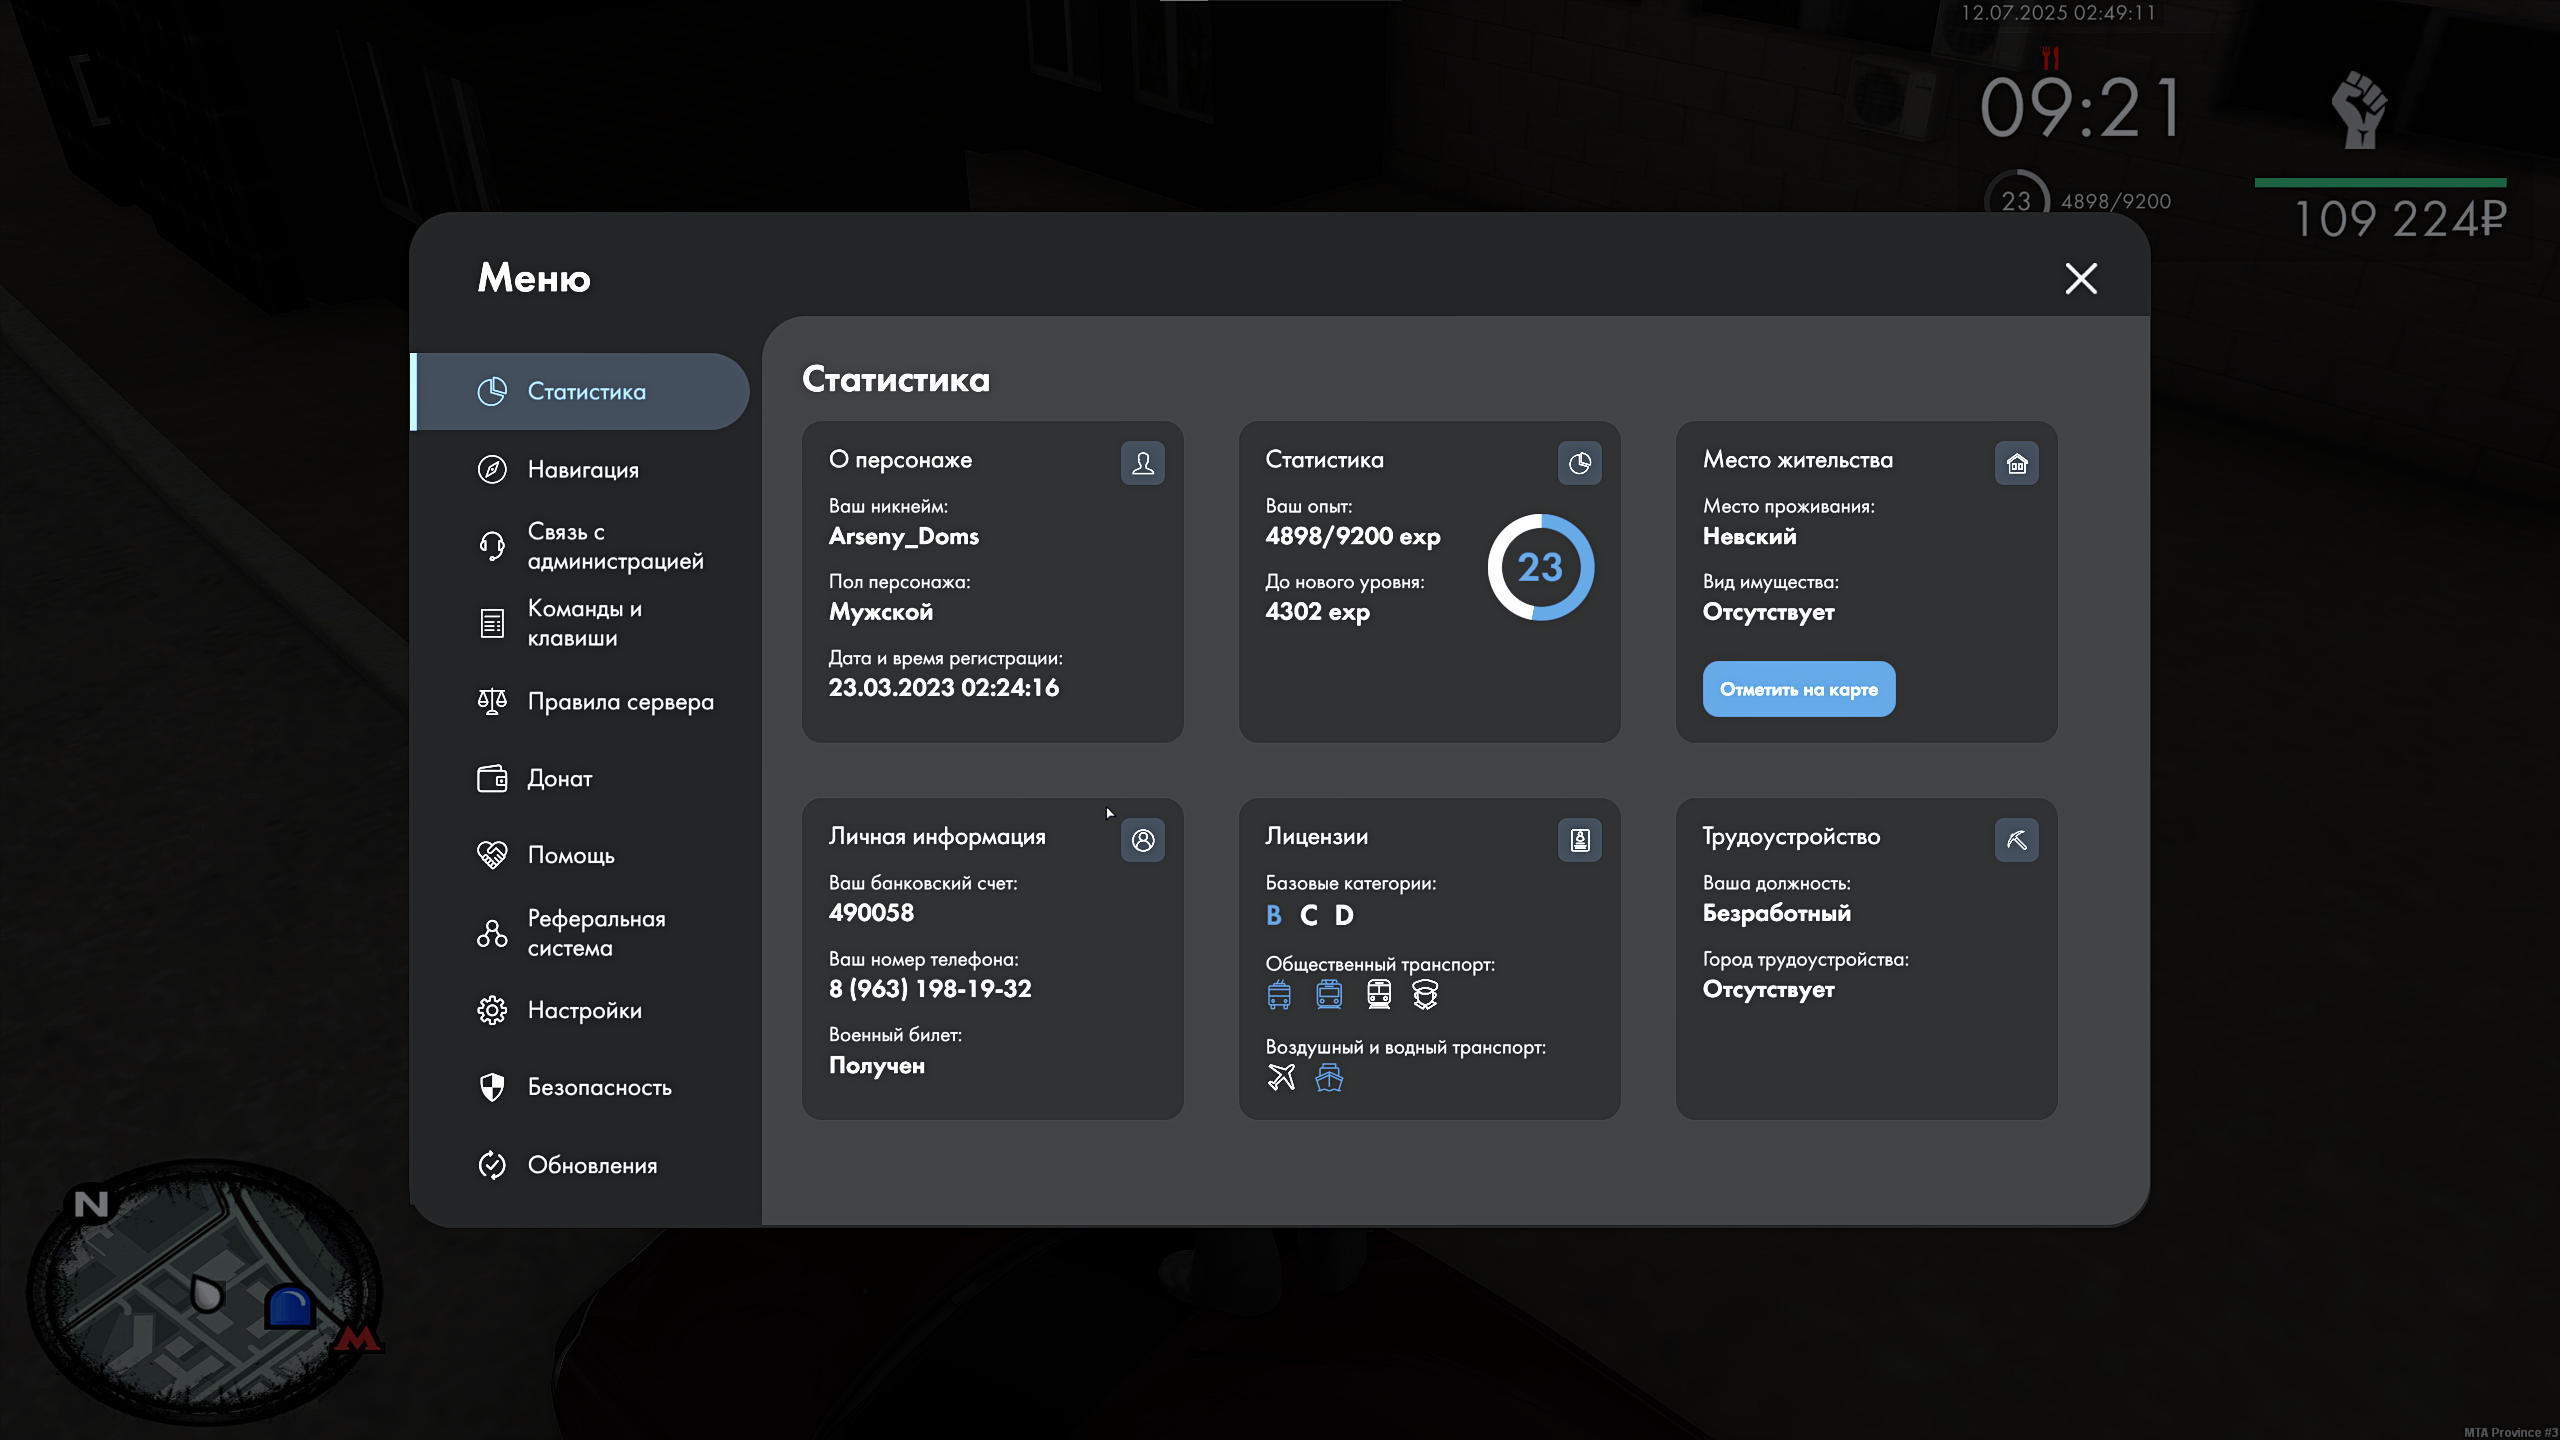The width and height of the screenshot is (2560, 1440).
Task: Click the pie chart icon beside Статистика sidebar item
Action: click(492, 391)
